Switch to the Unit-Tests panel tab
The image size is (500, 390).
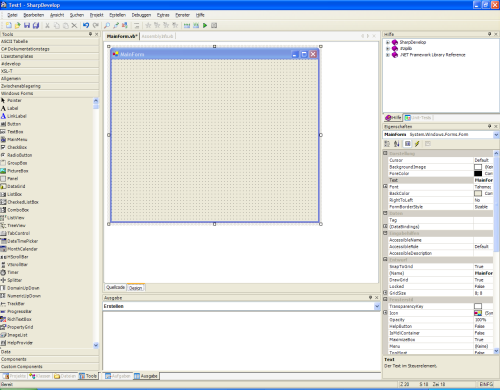418,118
